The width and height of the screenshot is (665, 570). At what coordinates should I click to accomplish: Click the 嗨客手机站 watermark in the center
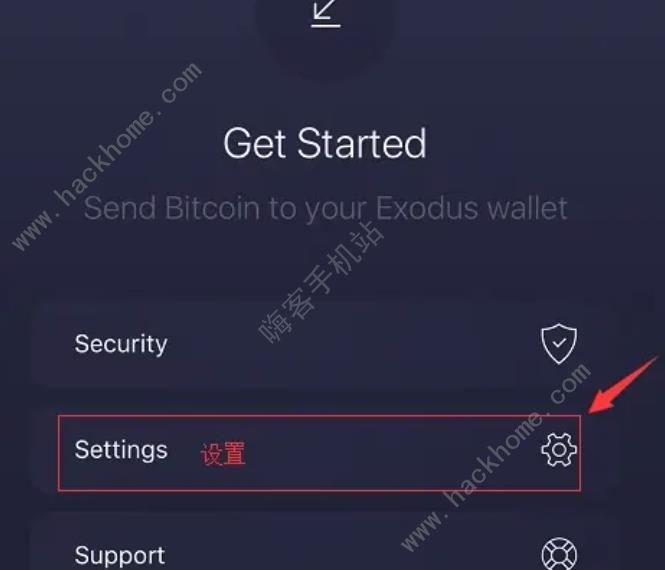coord(321,282)
